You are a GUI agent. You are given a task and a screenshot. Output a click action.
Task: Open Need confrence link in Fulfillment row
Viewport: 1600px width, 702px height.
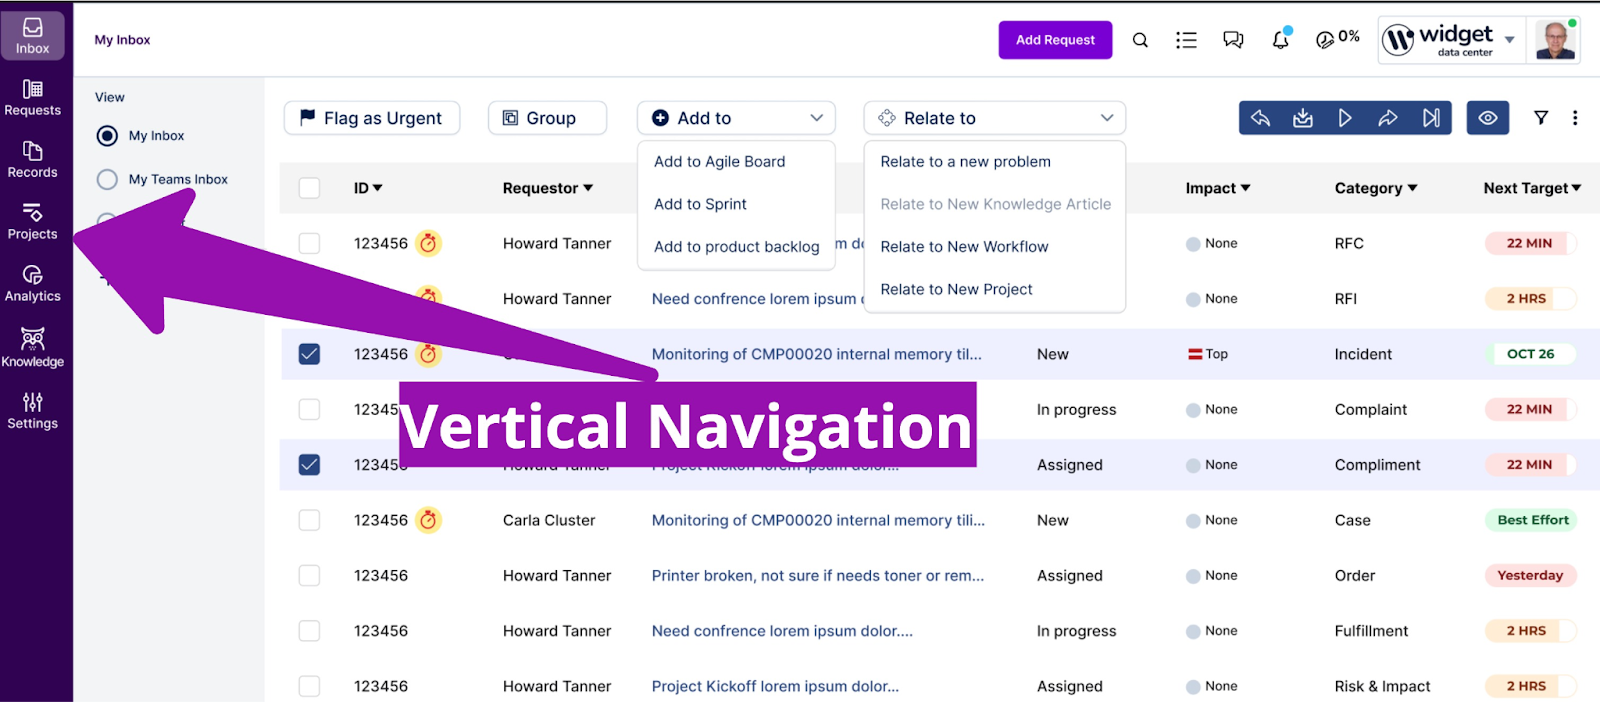click(782, 631)
